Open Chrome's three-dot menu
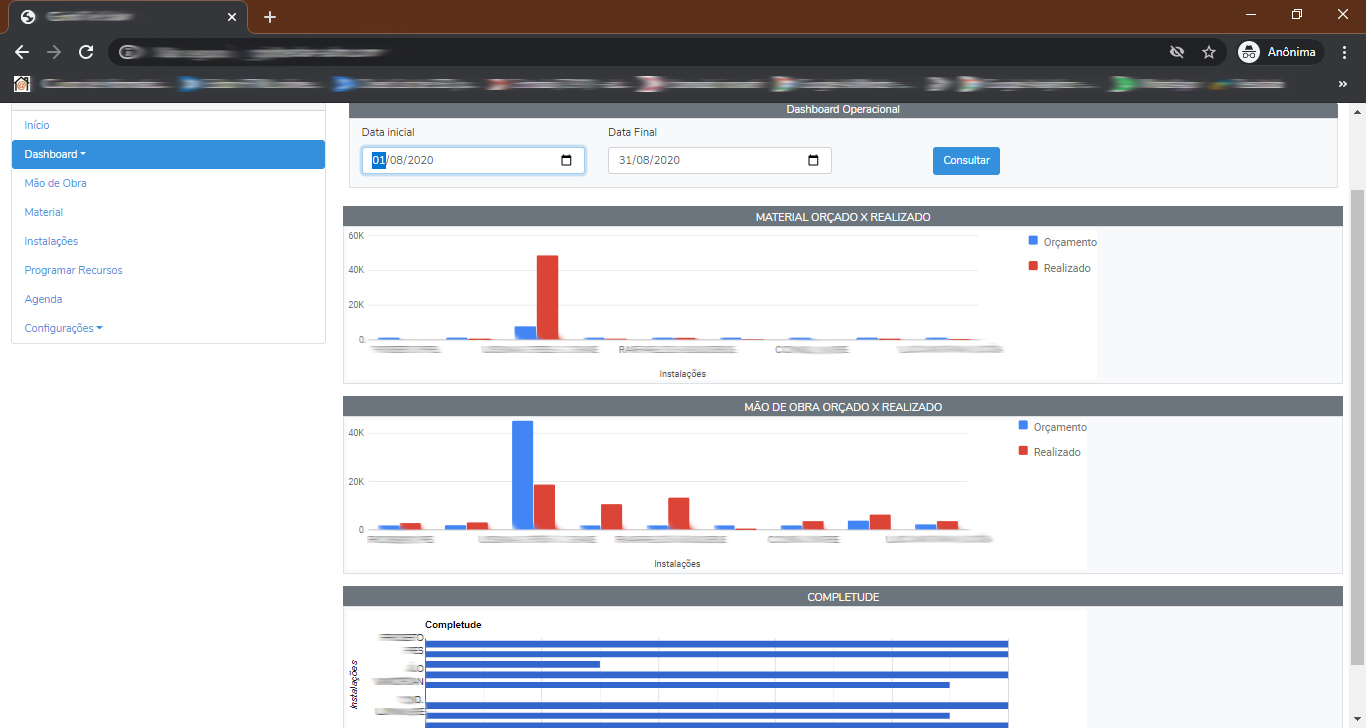This screenshot has height=728, width=1366. [x=1344, y=51]
